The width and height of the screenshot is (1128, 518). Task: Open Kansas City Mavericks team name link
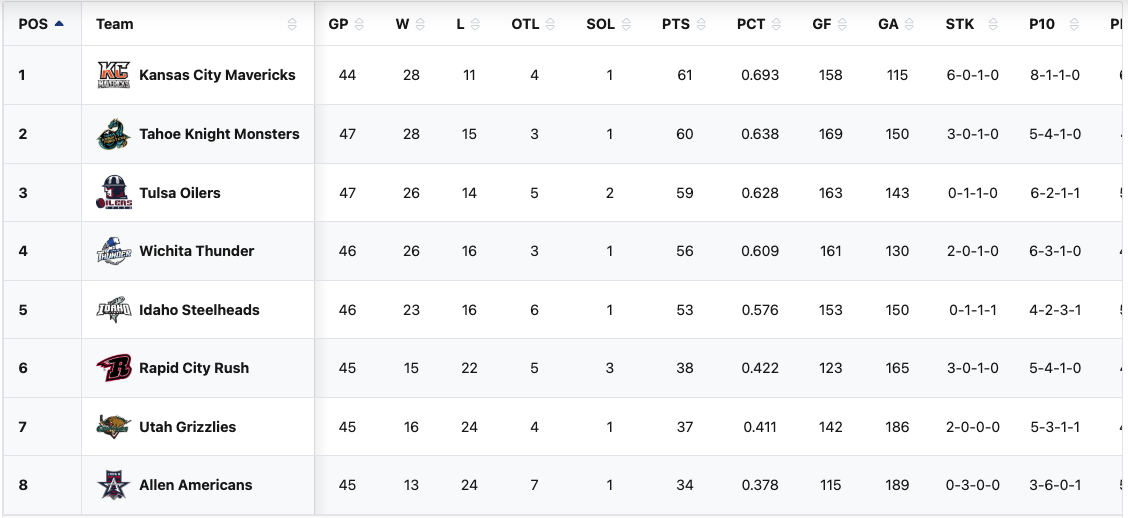217,75
